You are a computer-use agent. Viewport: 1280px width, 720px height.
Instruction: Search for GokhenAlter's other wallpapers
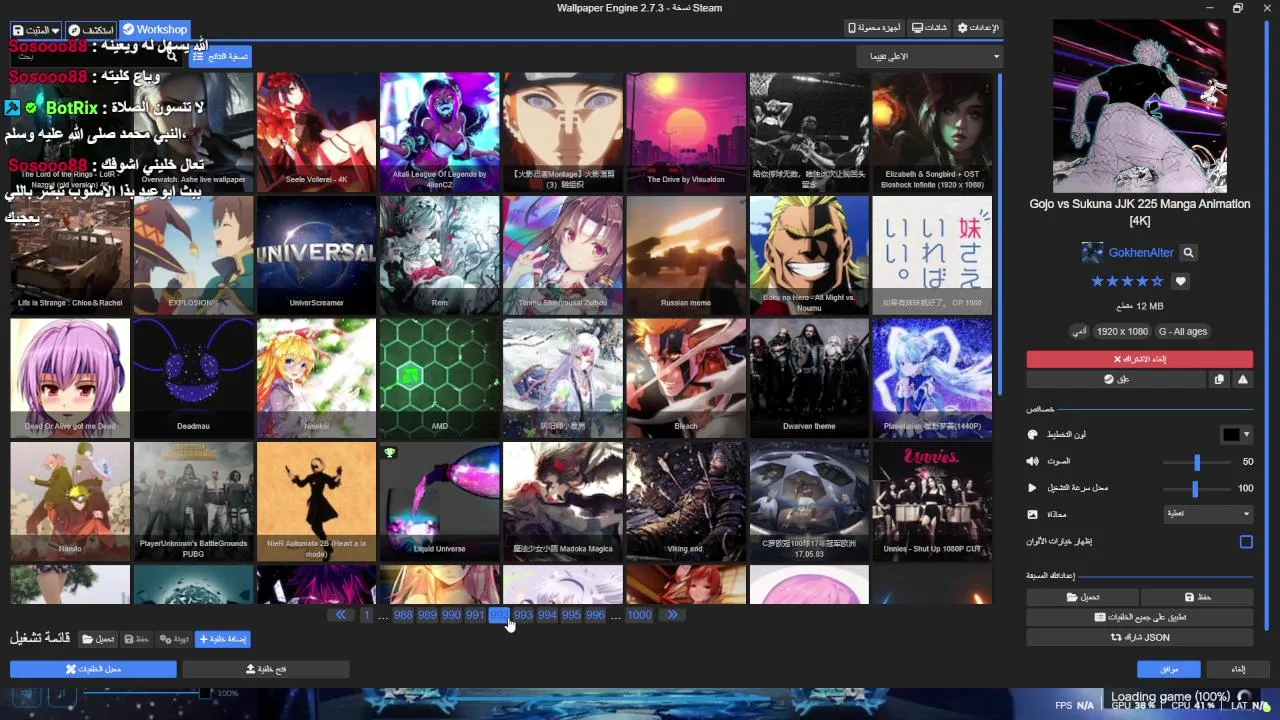1188,253
